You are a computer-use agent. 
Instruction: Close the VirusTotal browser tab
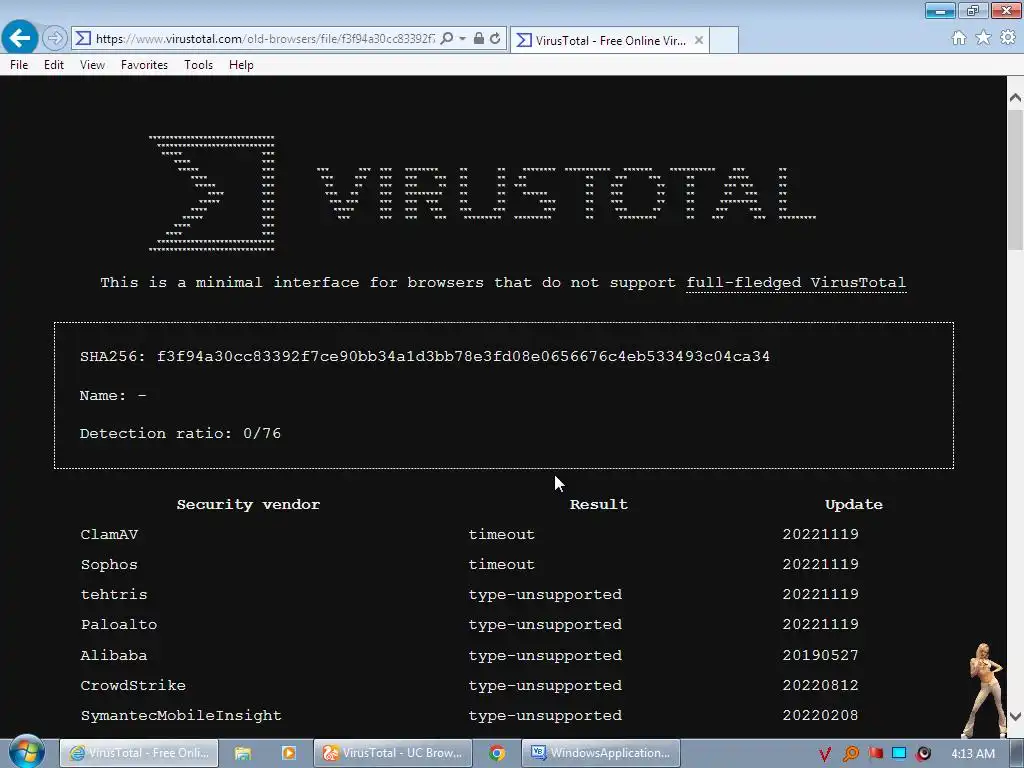[699, 40]
